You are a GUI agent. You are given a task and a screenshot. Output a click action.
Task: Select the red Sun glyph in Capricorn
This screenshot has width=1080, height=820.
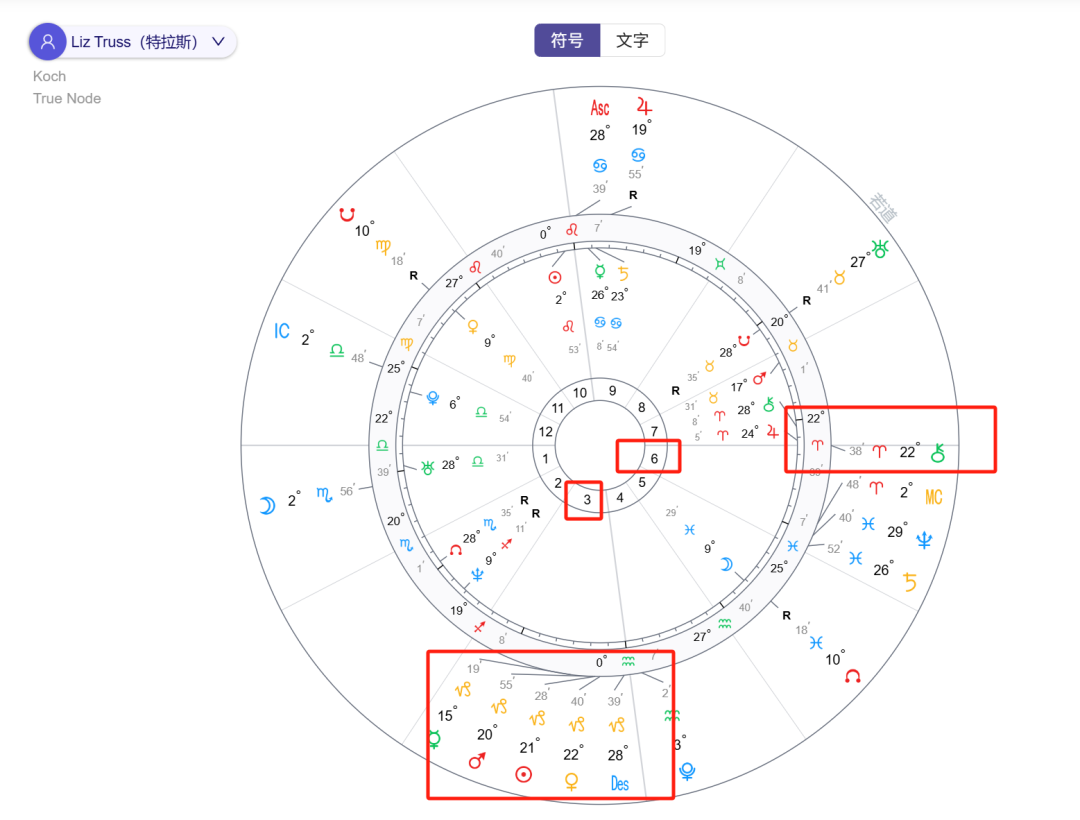pyautogui.click(x=524, y=773)
